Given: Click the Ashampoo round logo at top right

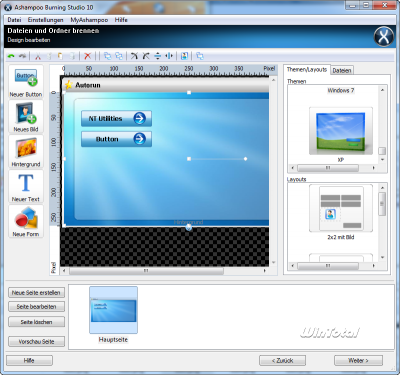Looking at the screenshot, I should tap(384, 36).
